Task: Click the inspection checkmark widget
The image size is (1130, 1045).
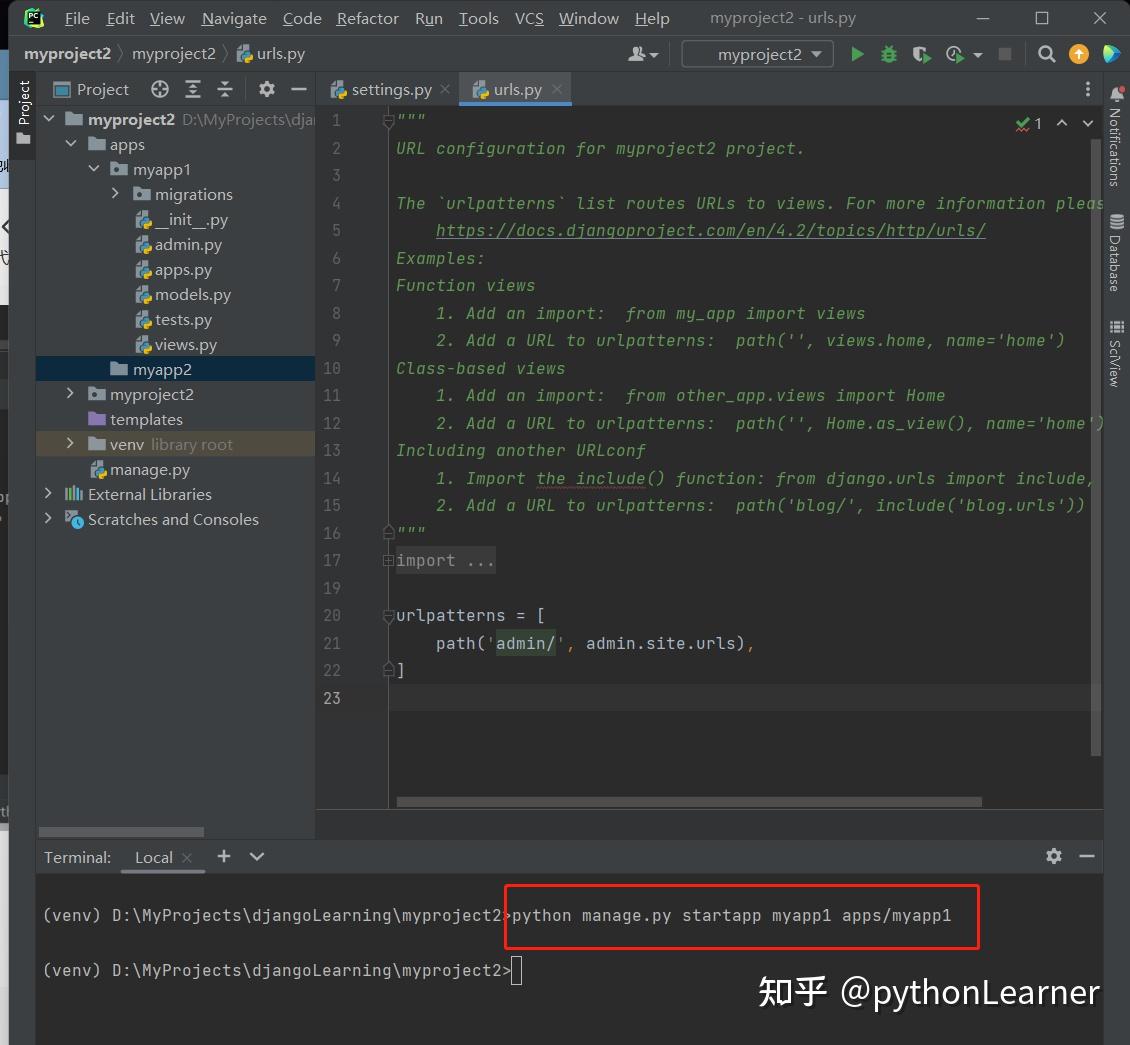Action: (x=1028, y=124)
